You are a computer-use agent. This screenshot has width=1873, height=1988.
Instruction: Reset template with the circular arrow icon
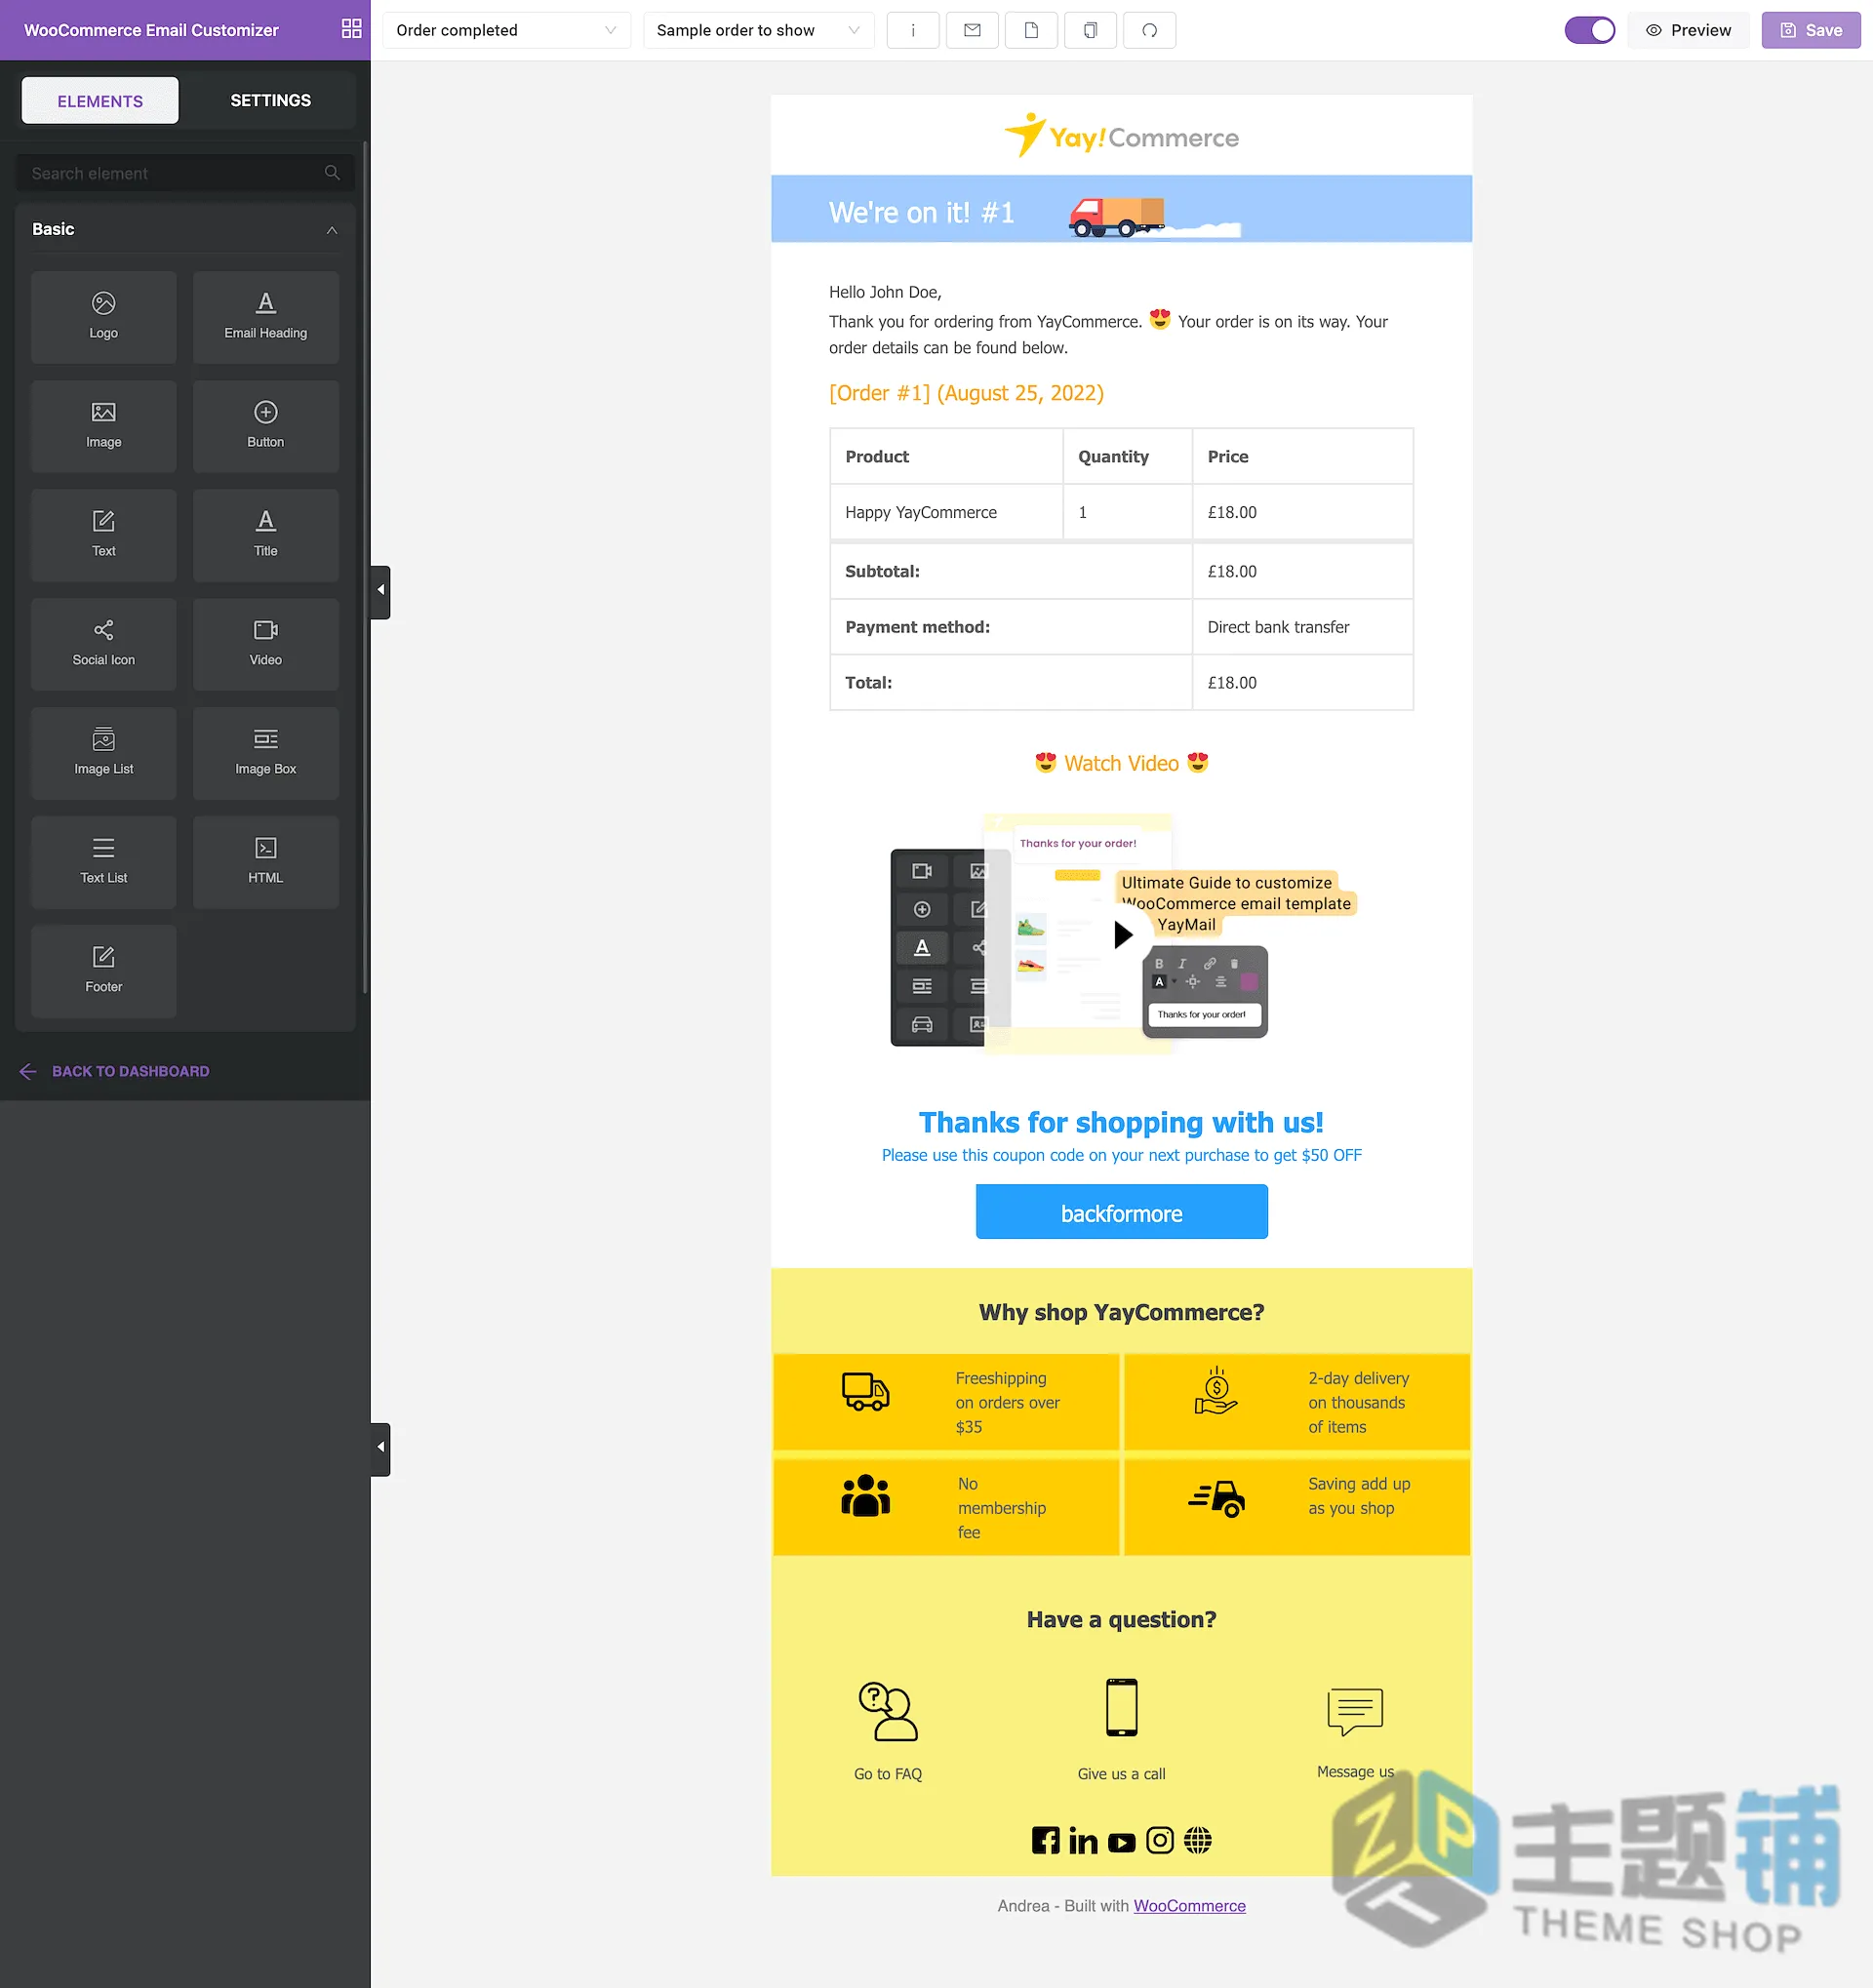(x=1149, y=30)
